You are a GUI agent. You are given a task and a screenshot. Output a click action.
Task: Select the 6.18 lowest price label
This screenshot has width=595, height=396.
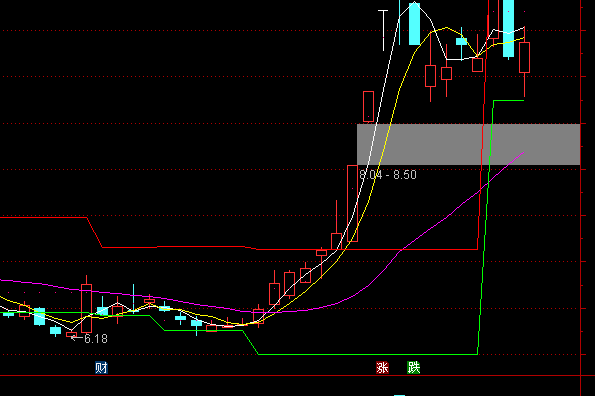96,339
